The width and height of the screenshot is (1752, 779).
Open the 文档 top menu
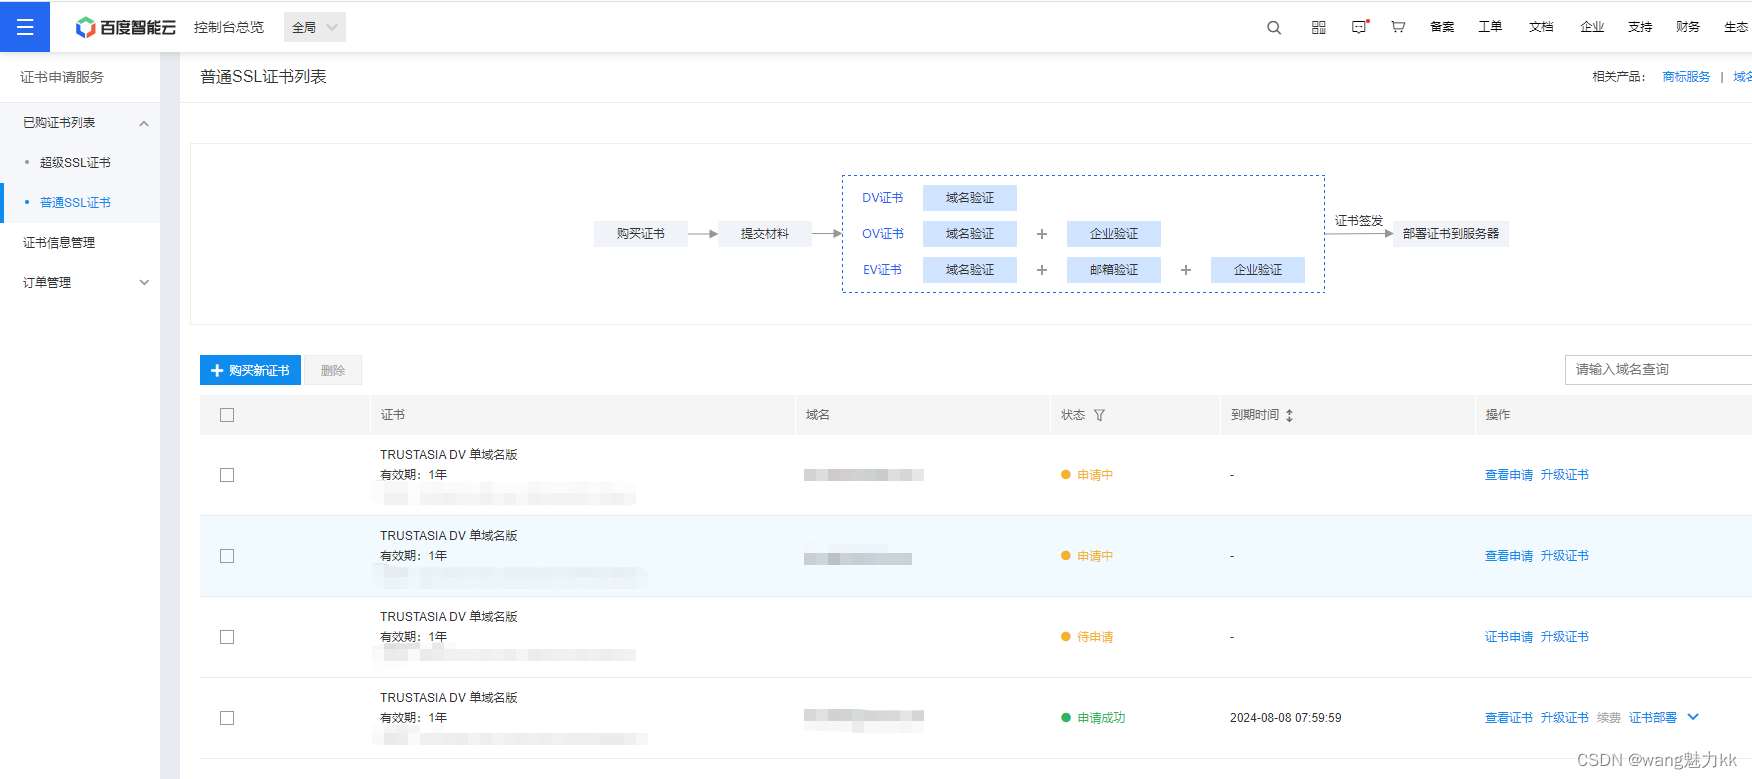coord(1541,27)
